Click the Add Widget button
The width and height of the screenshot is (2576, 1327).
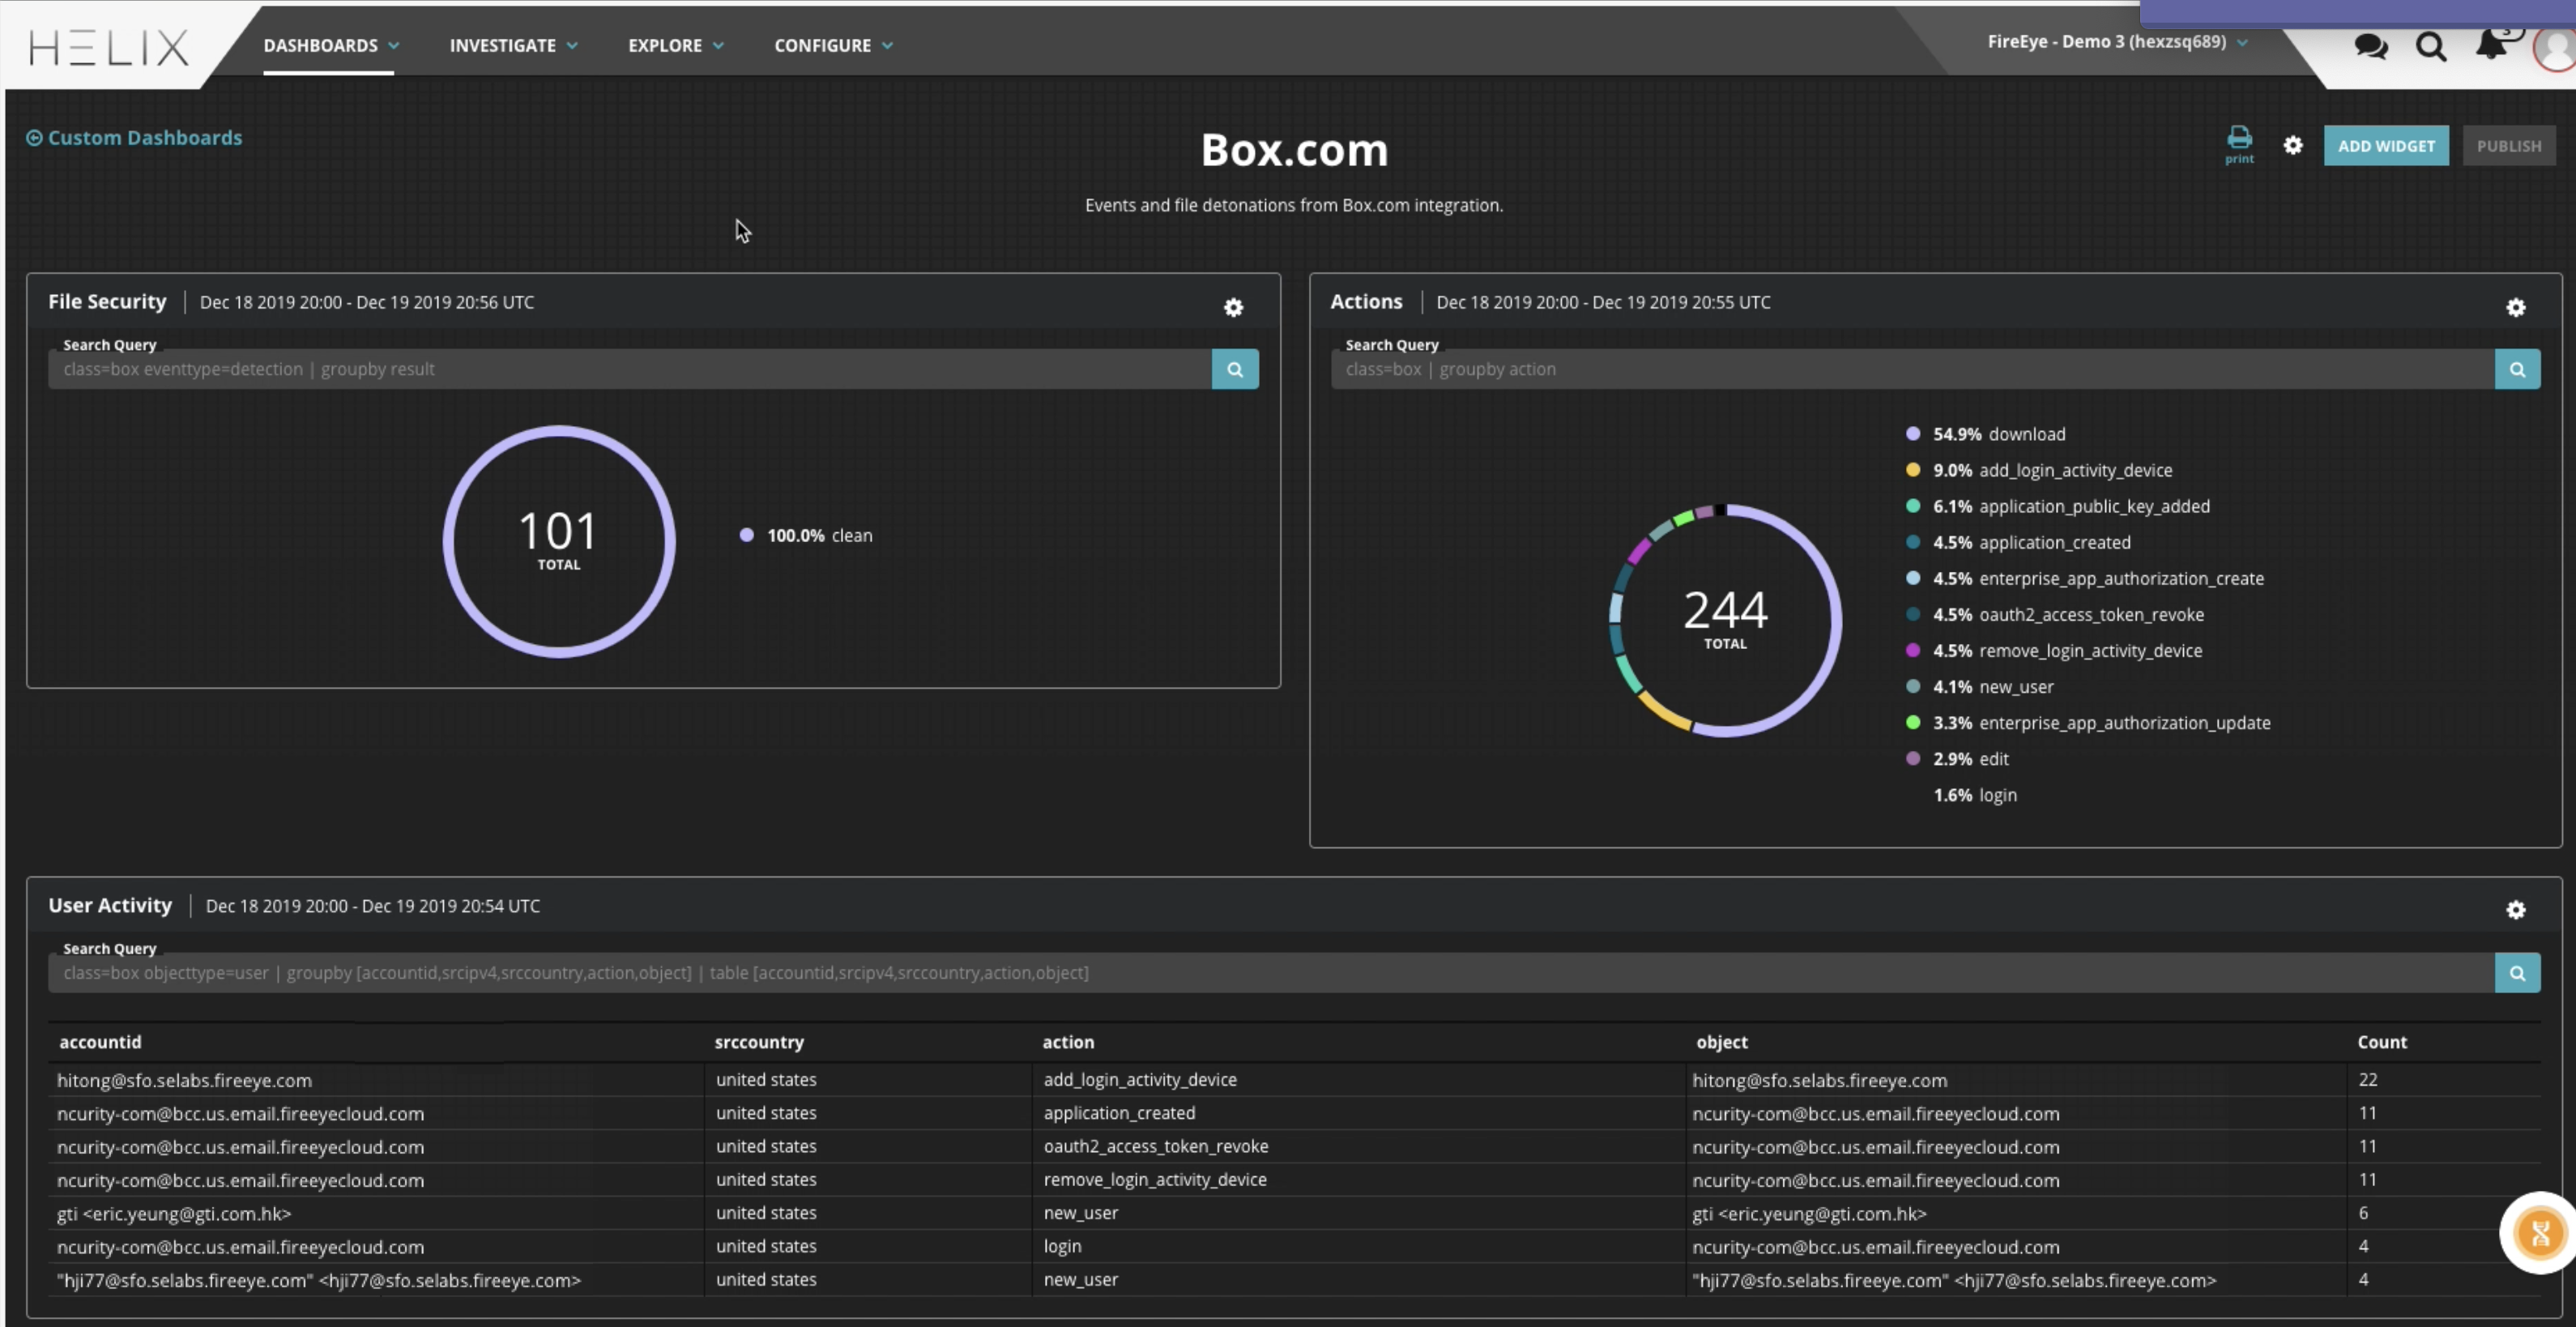[2386, 146]
